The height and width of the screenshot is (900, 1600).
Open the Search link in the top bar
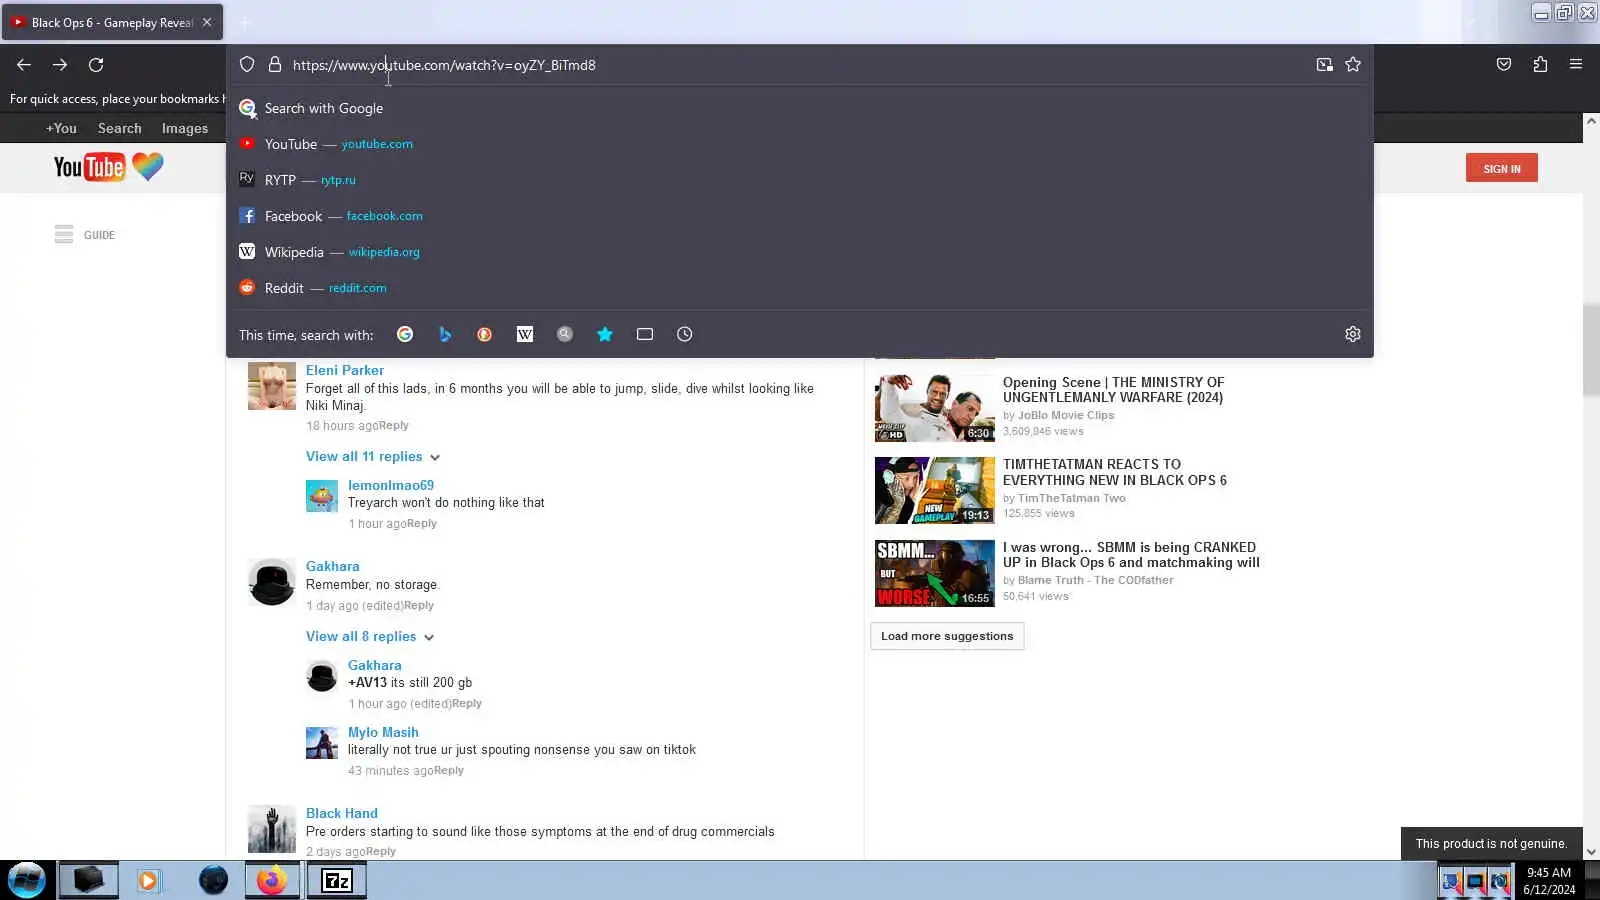(x=120, y=128)
